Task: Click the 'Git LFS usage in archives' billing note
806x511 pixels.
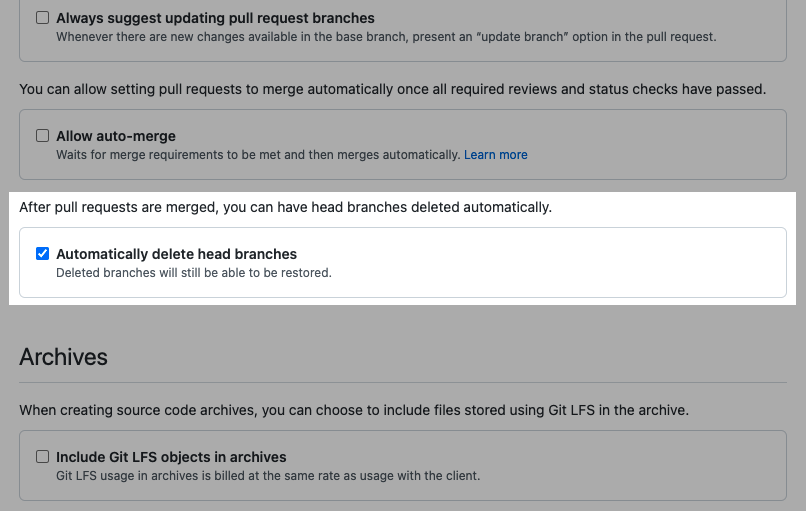Action: pyautogui.click(x=268, y=475)
